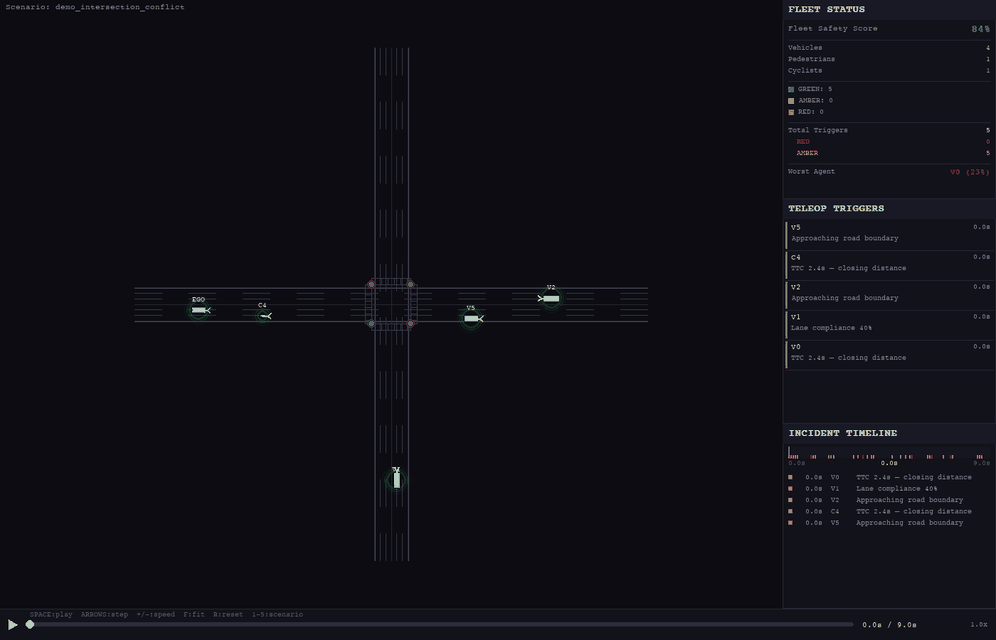Click the northeast corner node of the intersection

(410, 284)
